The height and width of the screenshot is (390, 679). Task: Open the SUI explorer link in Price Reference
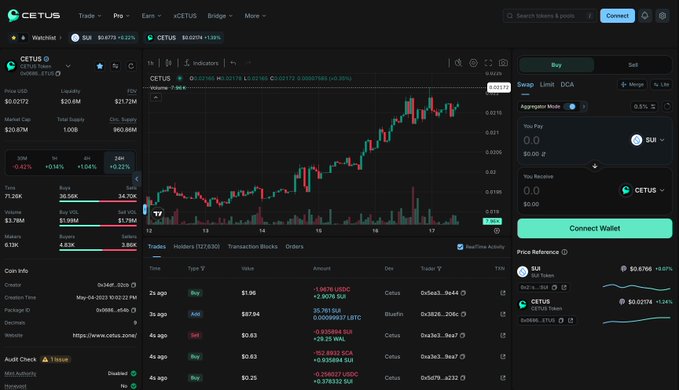[564, 287]
